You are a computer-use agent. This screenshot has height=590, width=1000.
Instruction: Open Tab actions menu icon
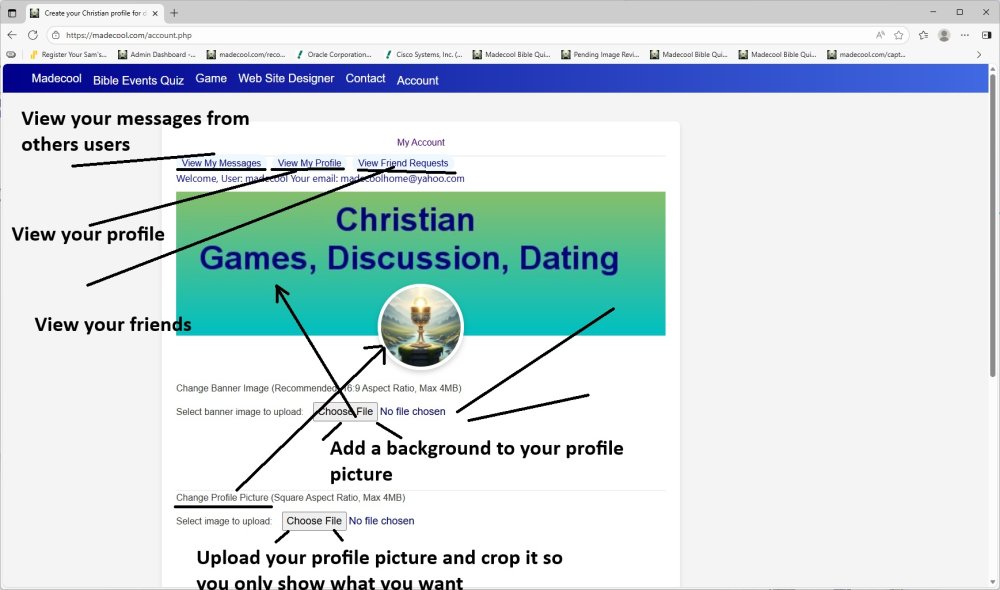click(12, 13)
